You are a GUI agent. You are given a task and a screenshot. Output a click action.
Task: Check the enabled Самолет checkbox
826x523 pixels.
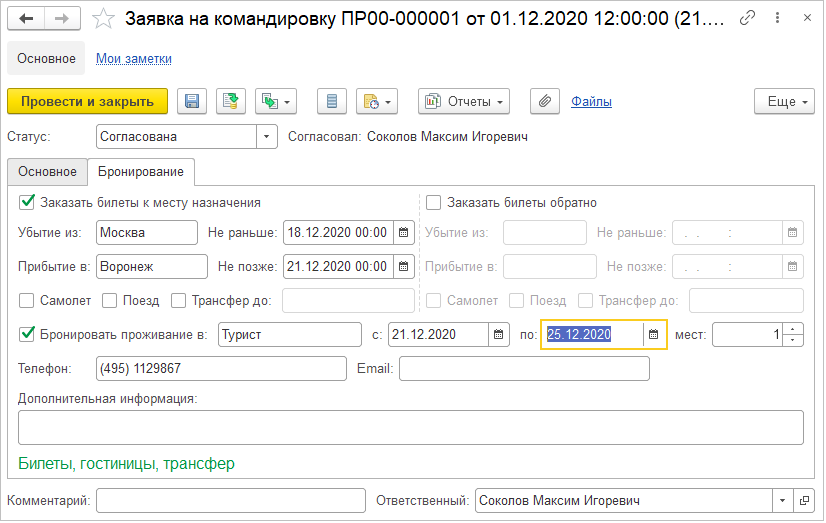pos(26,301)
